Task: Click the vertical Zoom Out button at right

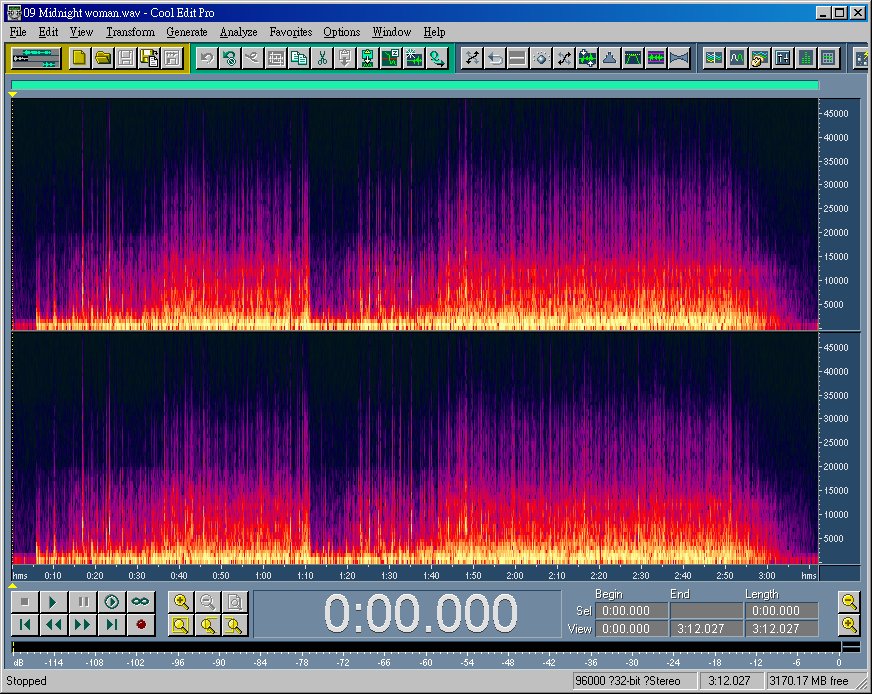Action: pyautogui.click(x=849, y=602)
